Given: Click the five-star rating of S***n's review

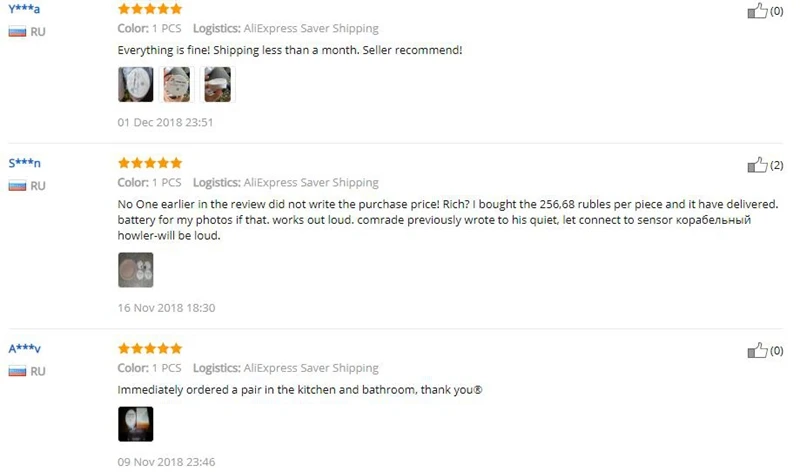Looking at the screenshot, I should tap(149, 163).
